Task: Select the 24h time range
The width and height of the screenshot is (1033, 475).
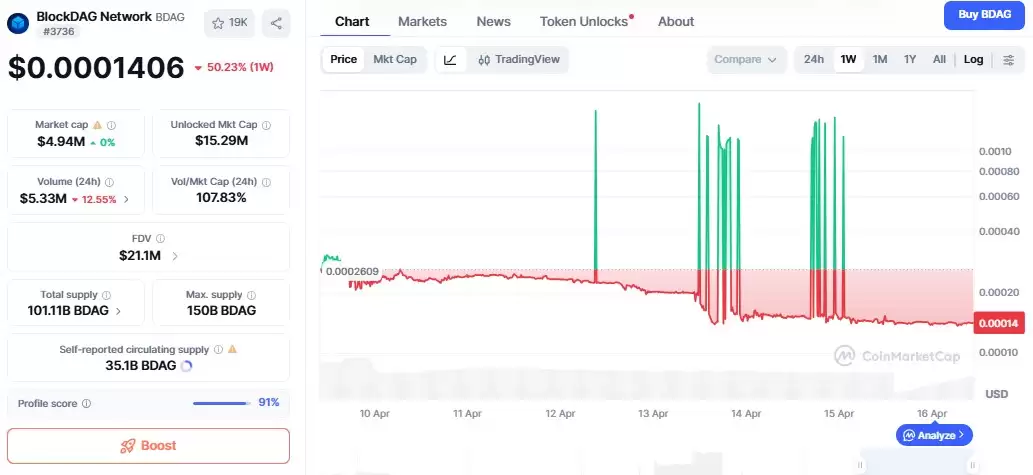Action: pos(814,60)
